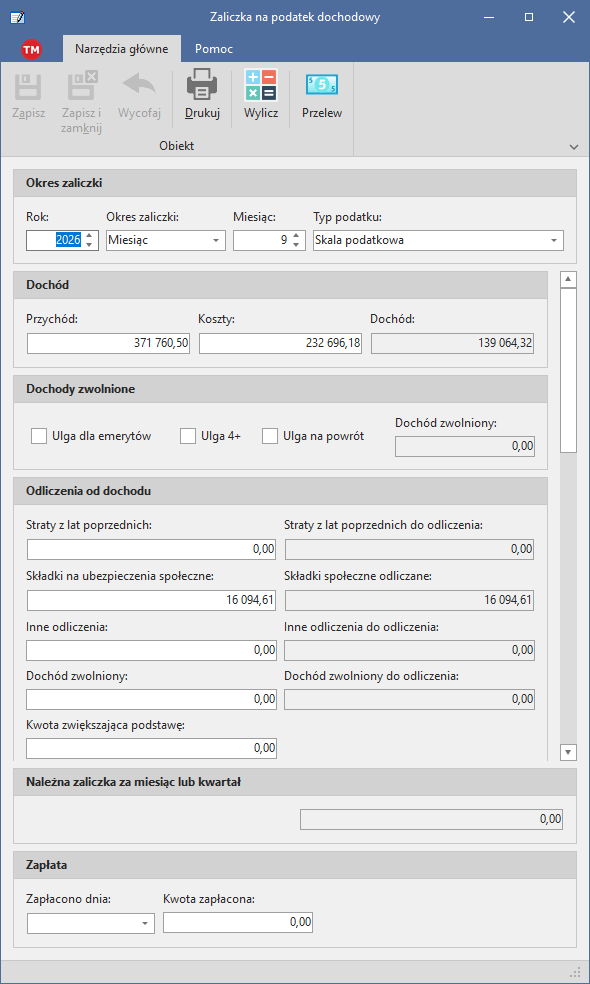590x984 pixels.
Task: Click Dochód zwolniony do odliczenia field
Action: click(x=409, y=699)
